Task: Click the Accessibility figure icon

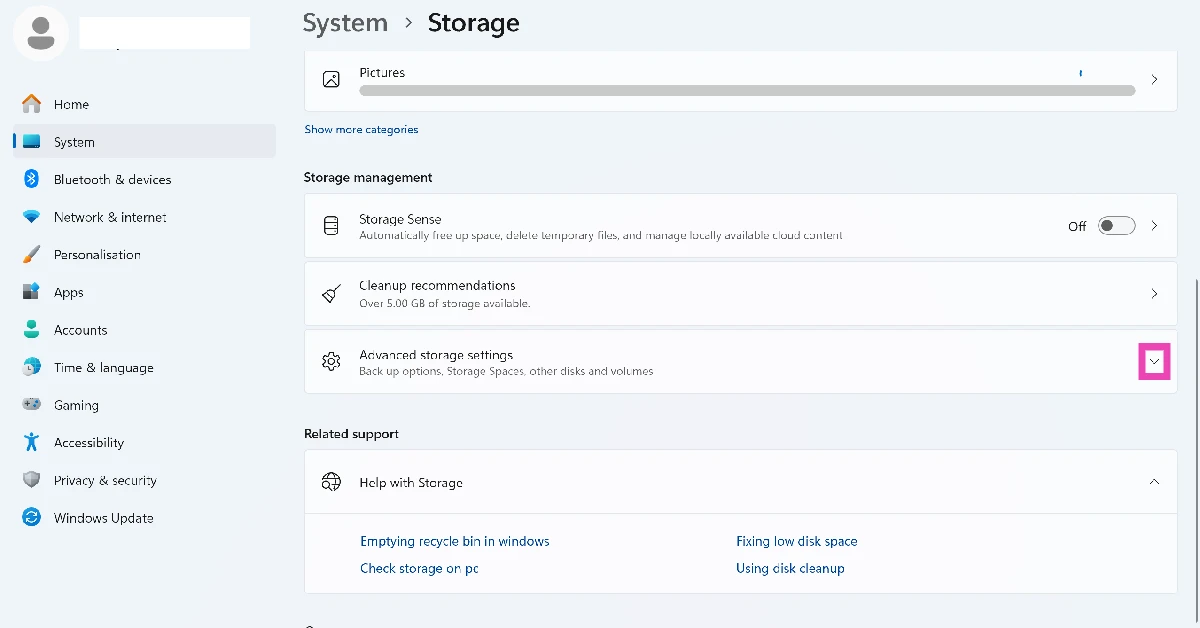Action: point(31,442)
